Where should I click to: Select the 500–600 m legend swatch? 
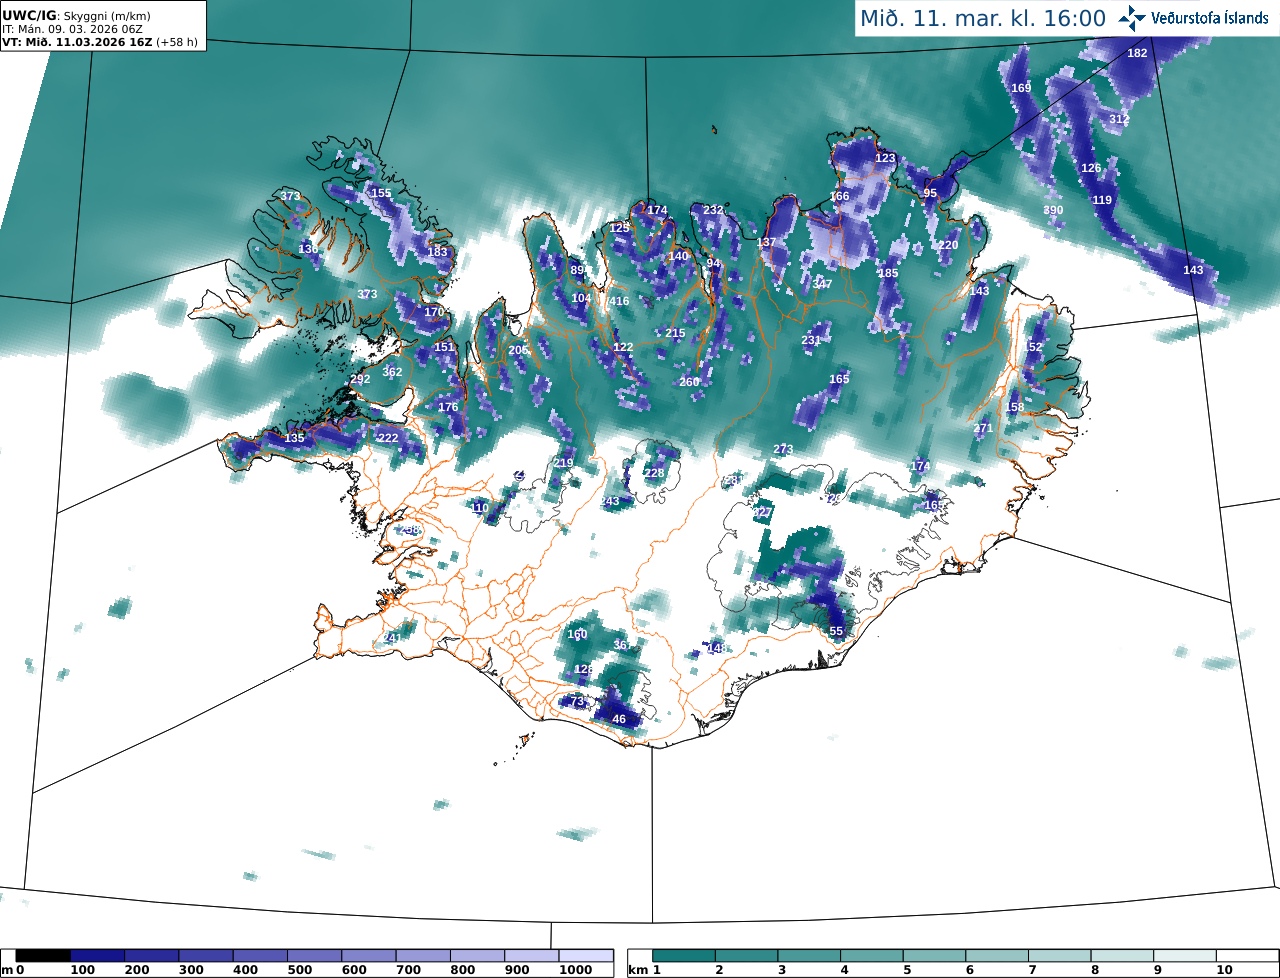(314, 956)
